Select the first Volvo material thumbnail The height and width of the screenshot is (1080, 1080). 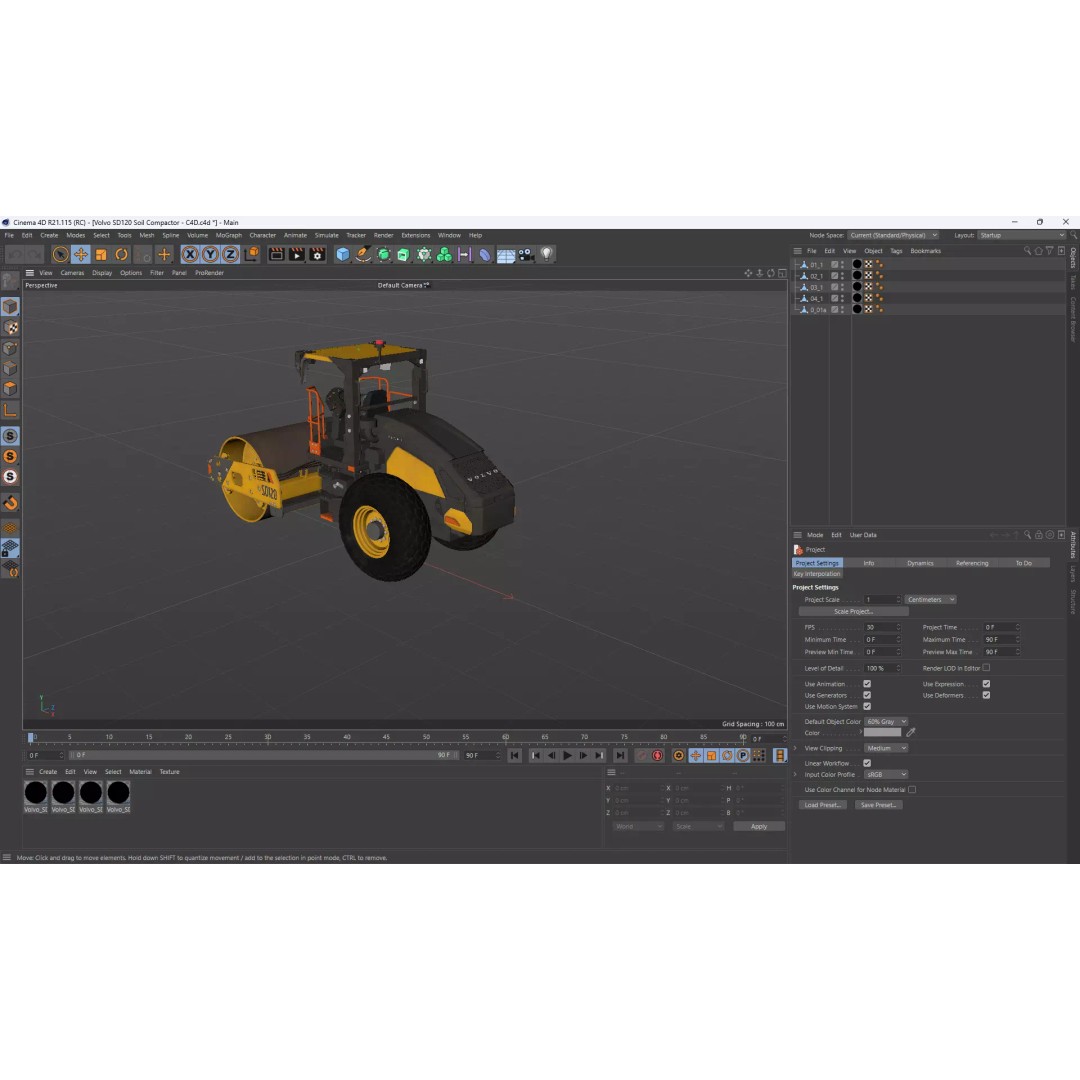(36, 793)
